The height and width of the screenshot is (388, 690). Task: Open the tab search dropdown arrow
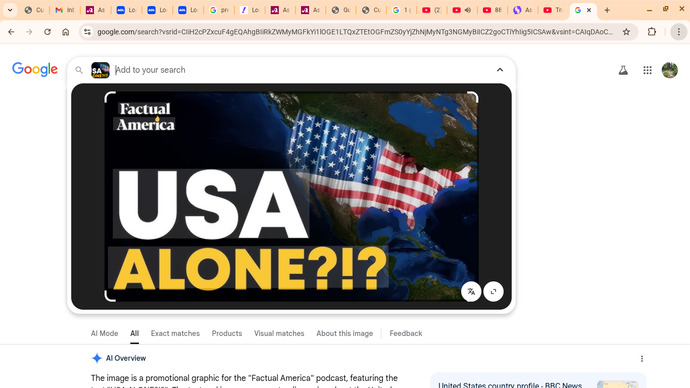click(x=10, y=10)
